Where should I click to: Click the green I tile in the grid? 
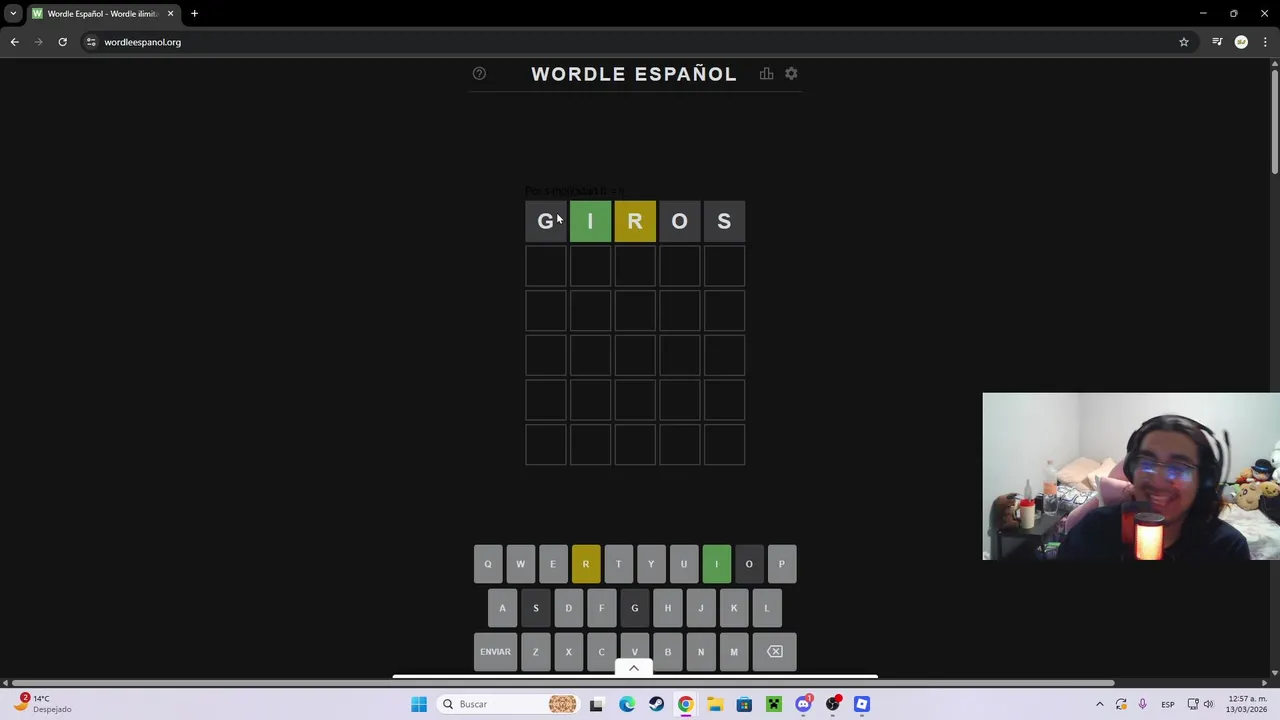[590, 221]
